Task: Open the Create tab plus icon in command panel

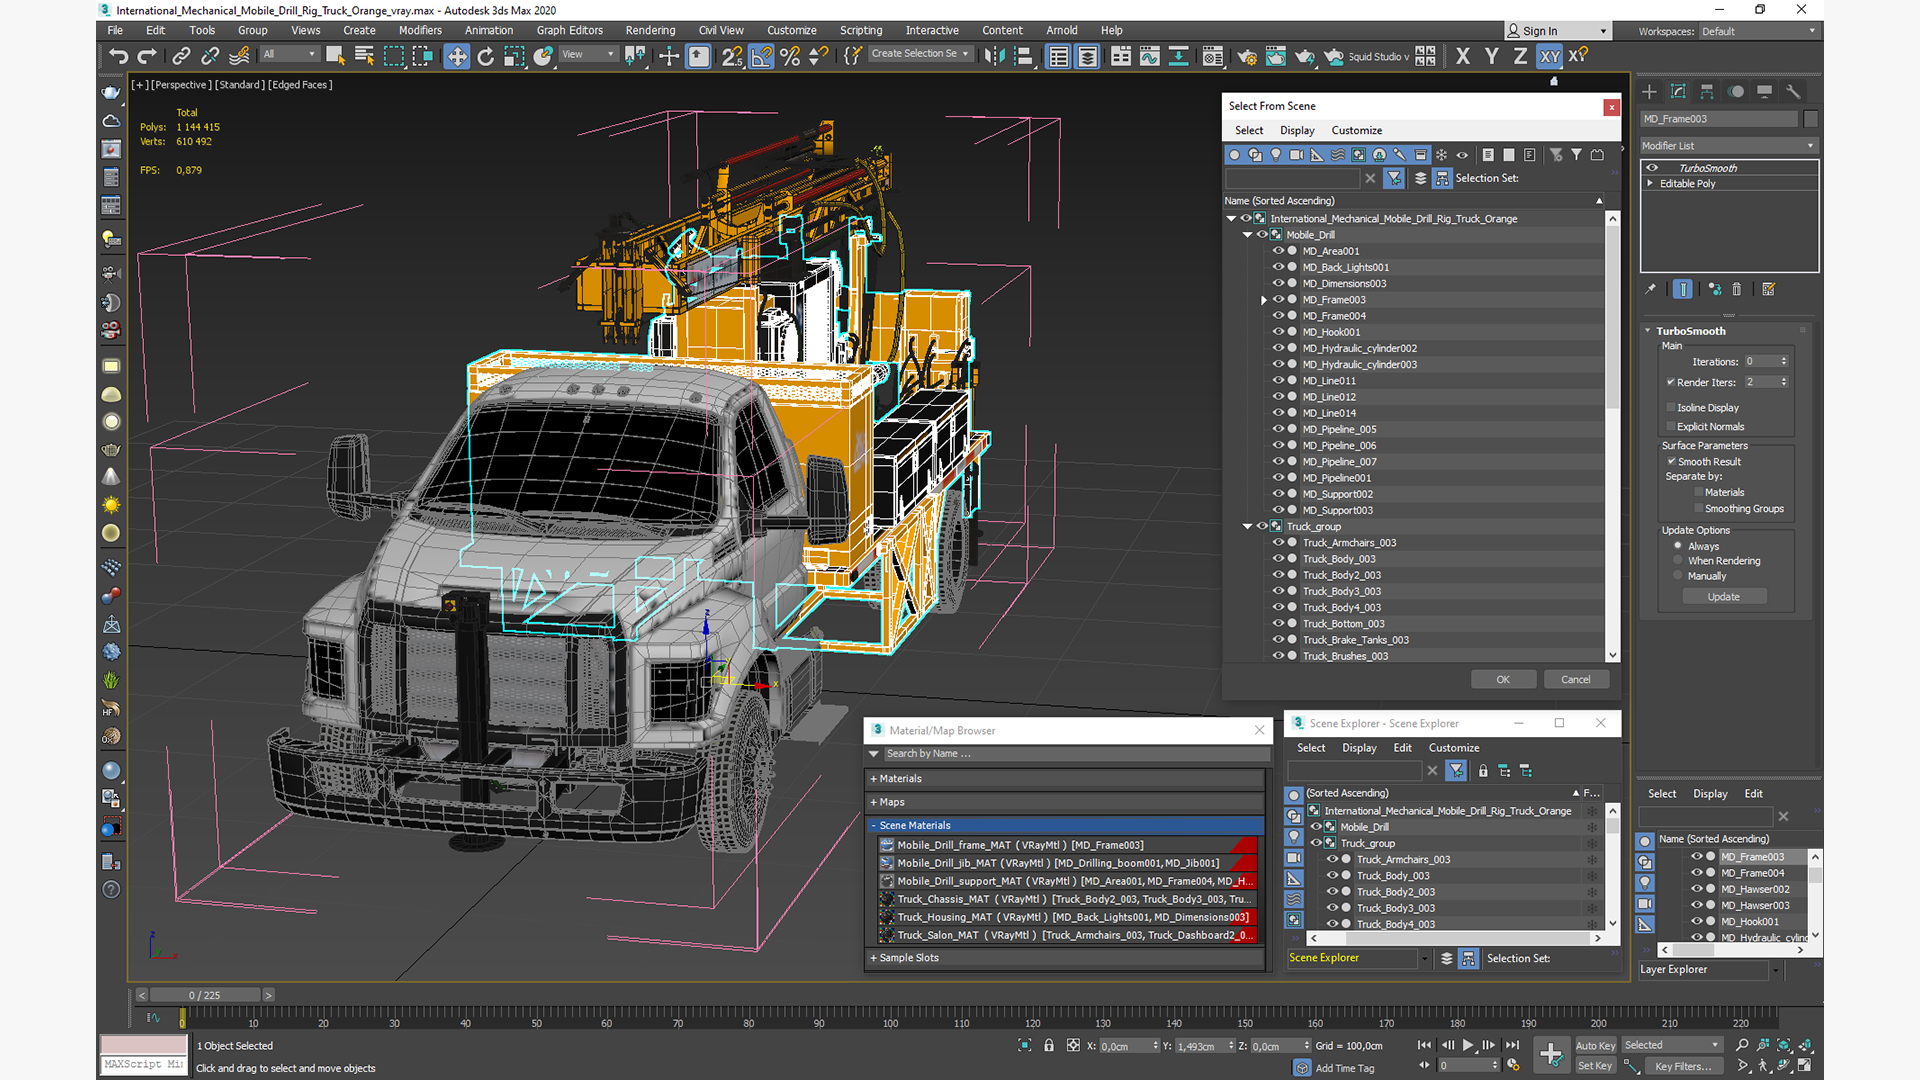Action: coord(1649,91)
